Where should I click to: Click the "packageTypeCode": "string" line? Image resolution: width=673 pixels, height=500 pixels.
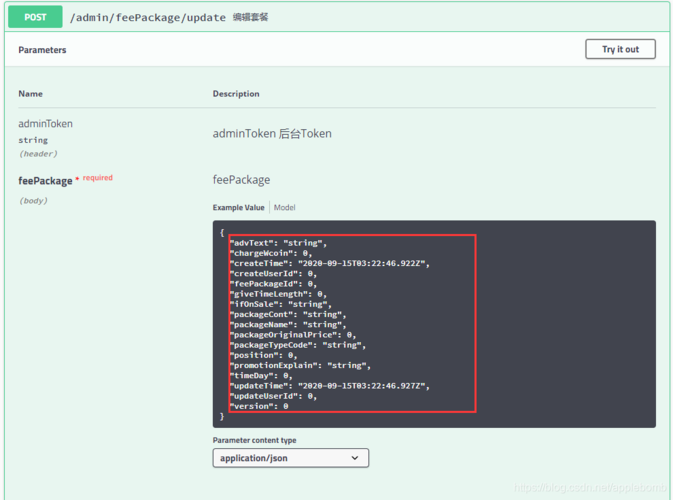[298, 345]
